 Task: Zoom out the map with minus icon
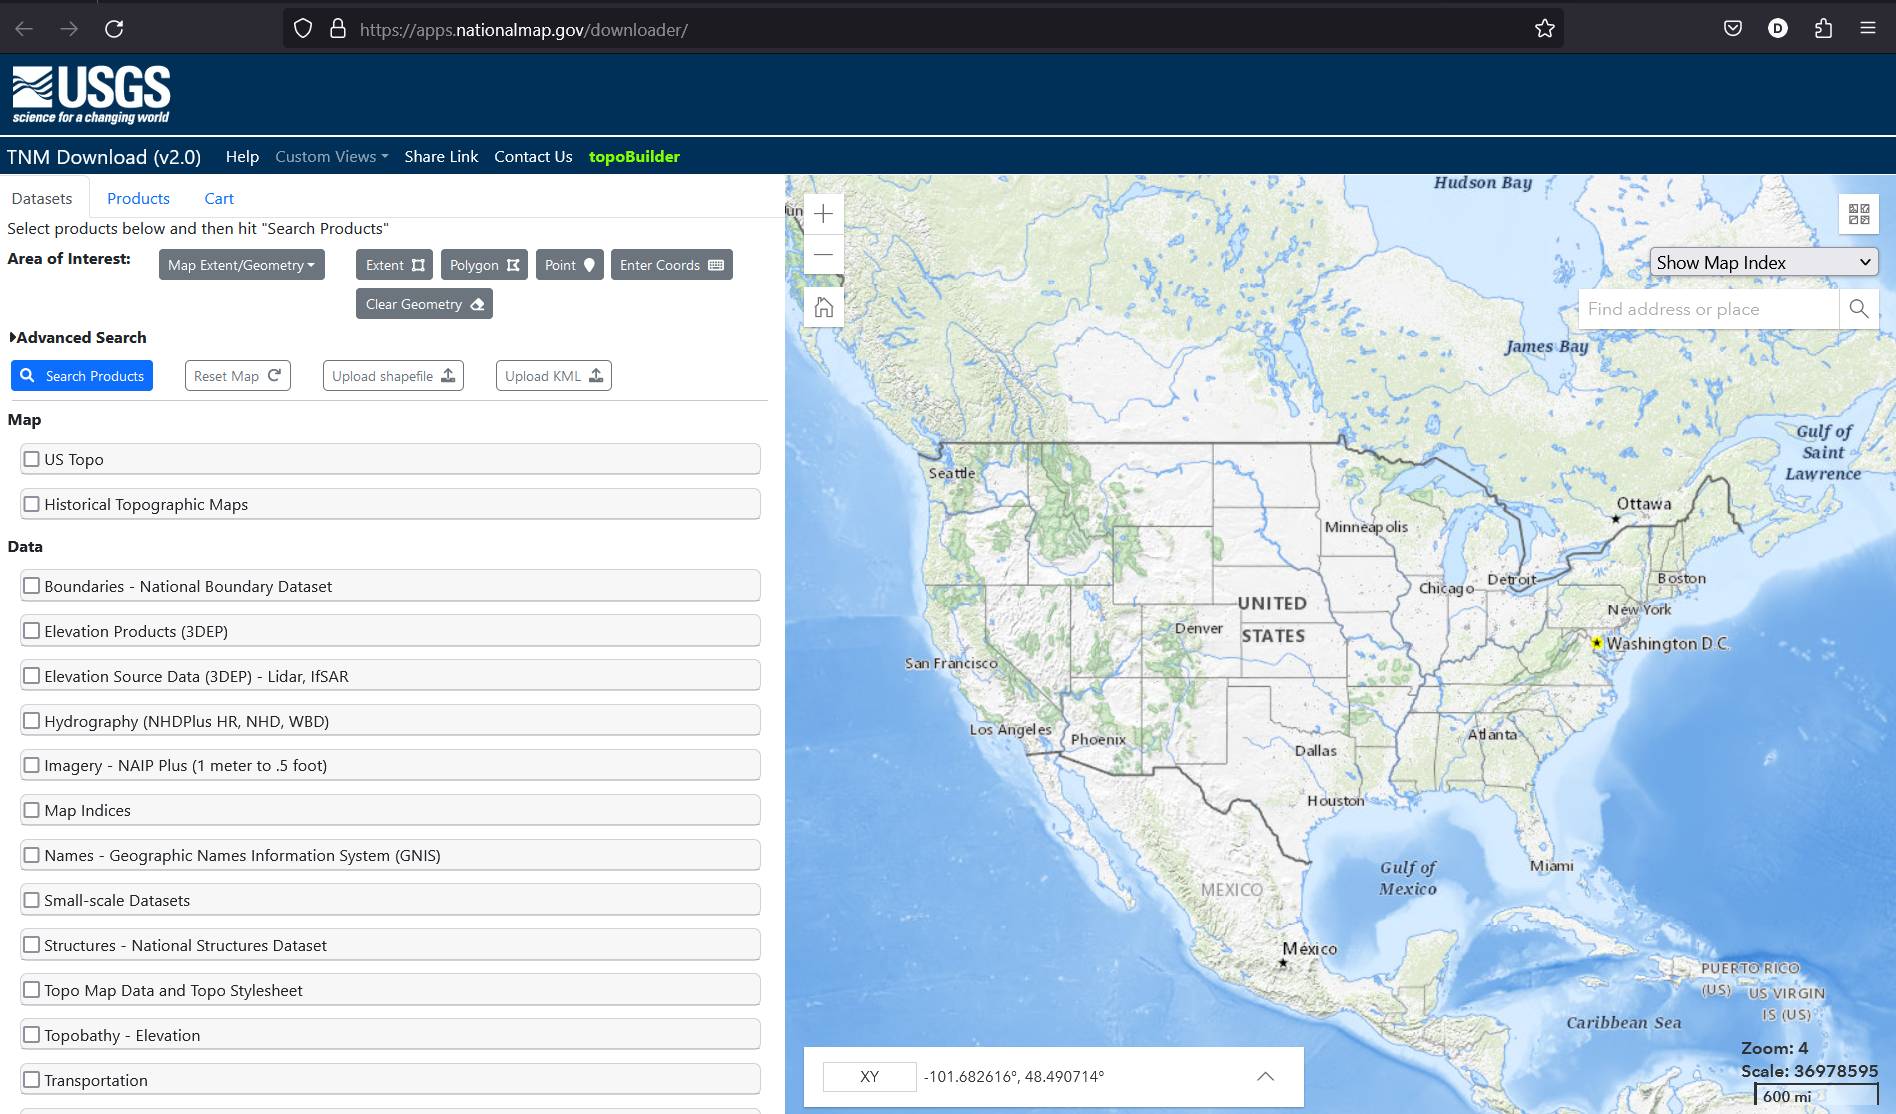click(x=823, y=255)
